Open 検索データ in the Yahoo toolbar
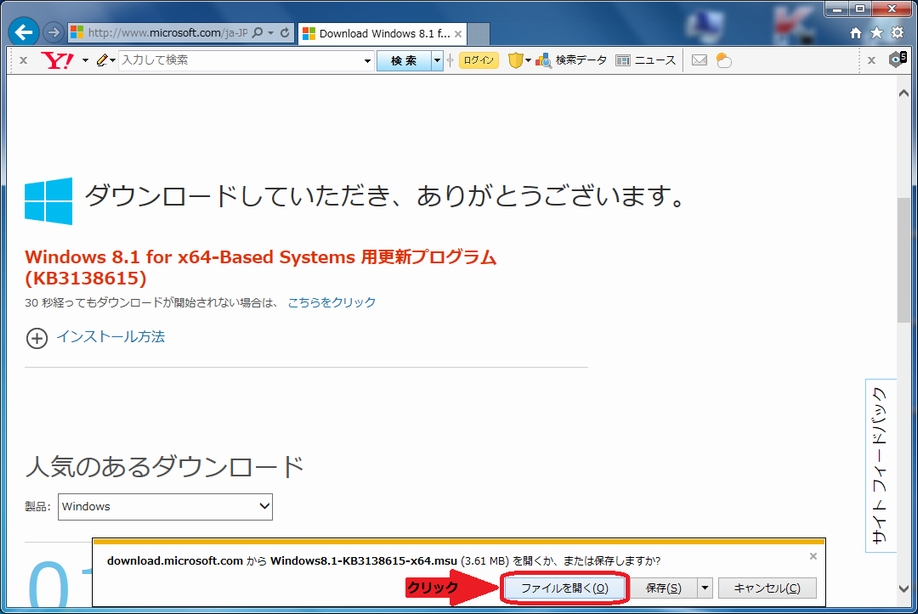This screenshot has width=918, height=614. click(571, 60)
